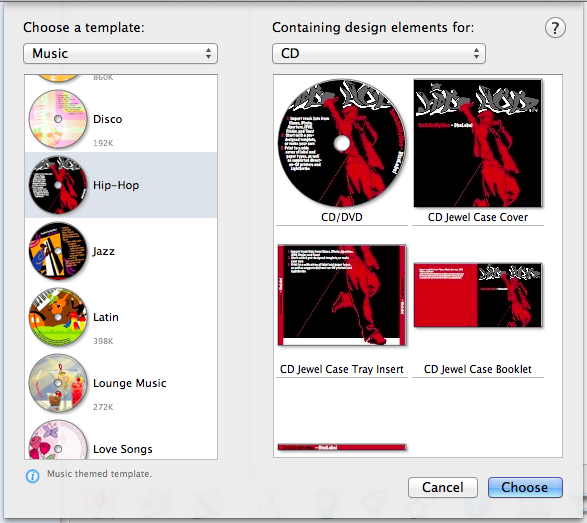Click the help question mark button
The height and width of the screenshot is (523, 587).
coord(555,28)
